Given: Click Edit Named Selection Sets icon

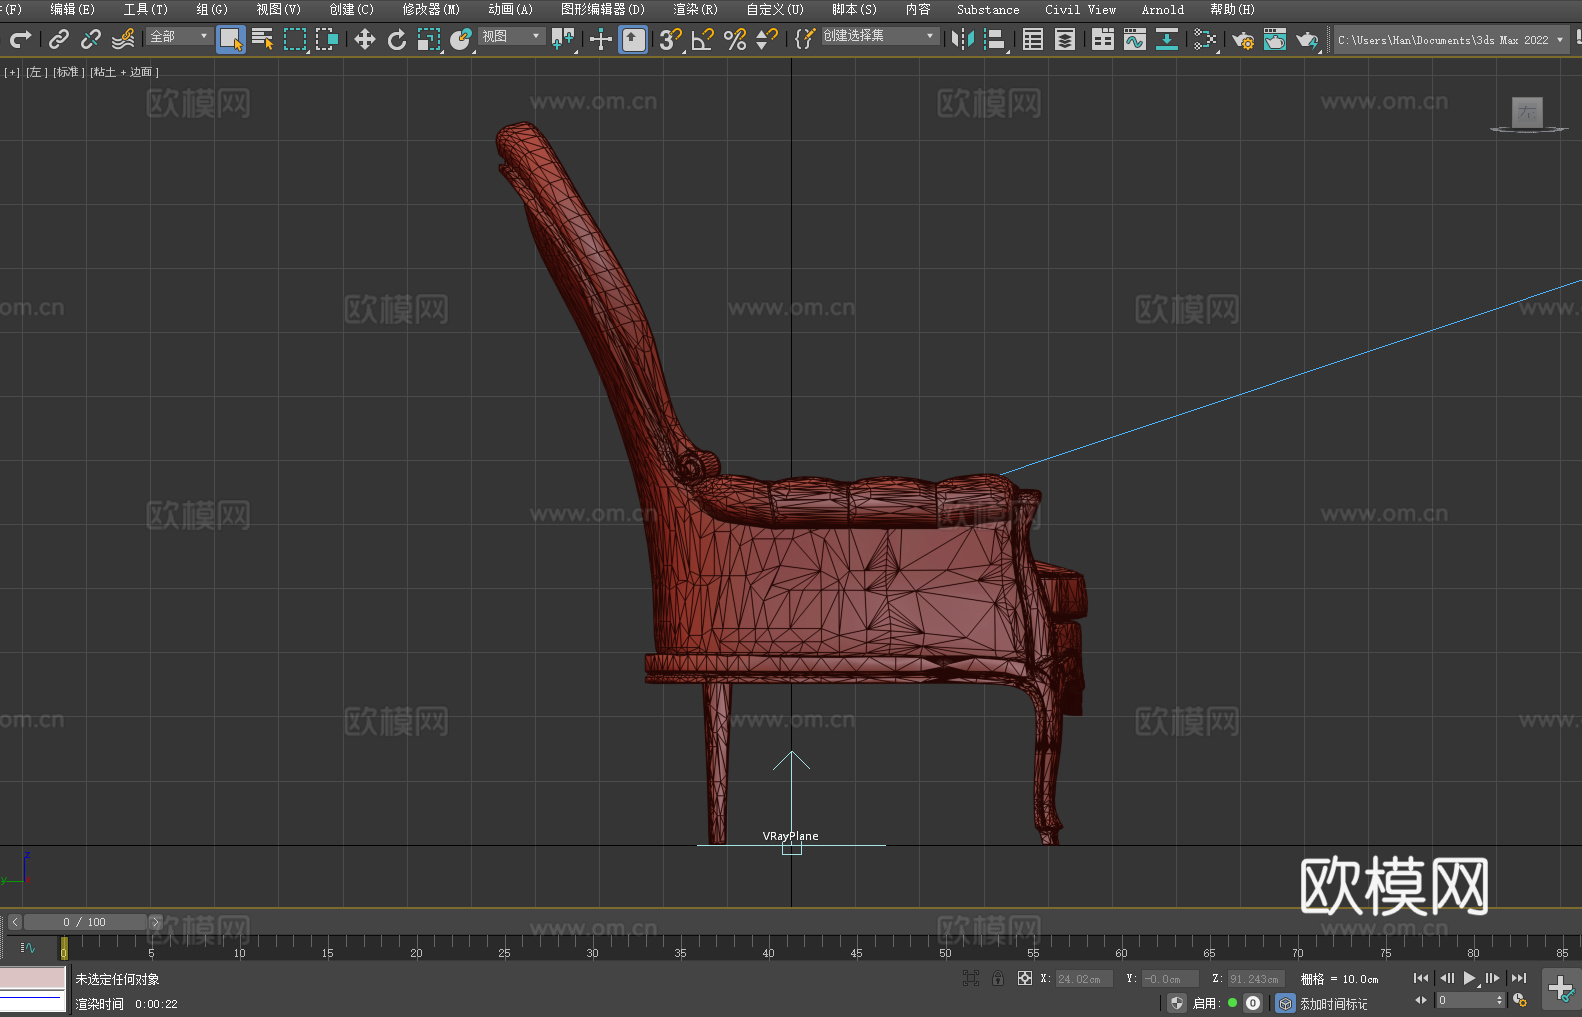Looking at the screenshot, I should click(x=805, y=39).
